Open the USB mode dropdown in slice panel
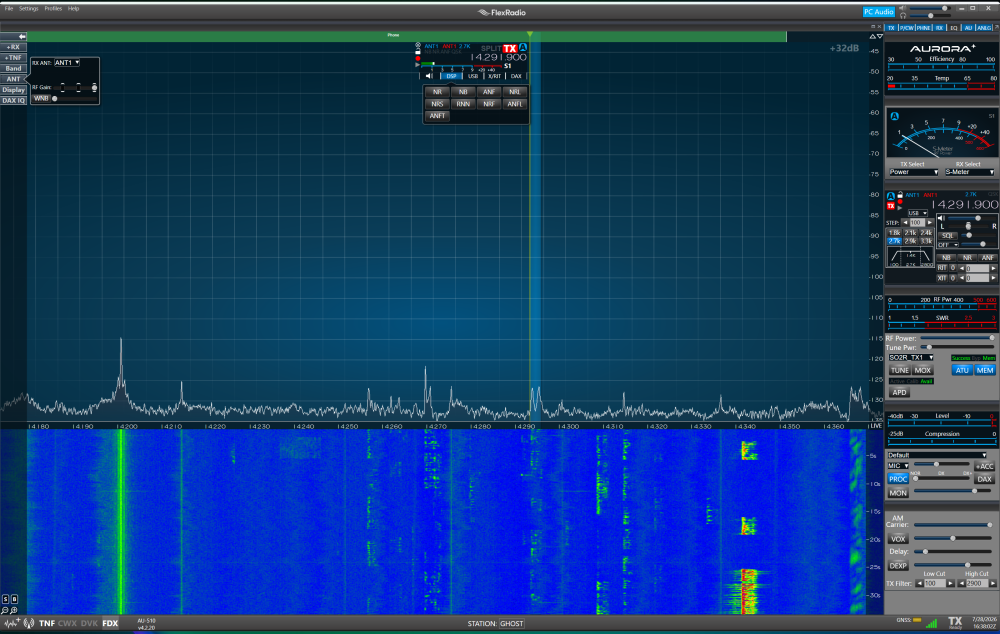Screen dimensions: 1000x634 pos(918,213)
